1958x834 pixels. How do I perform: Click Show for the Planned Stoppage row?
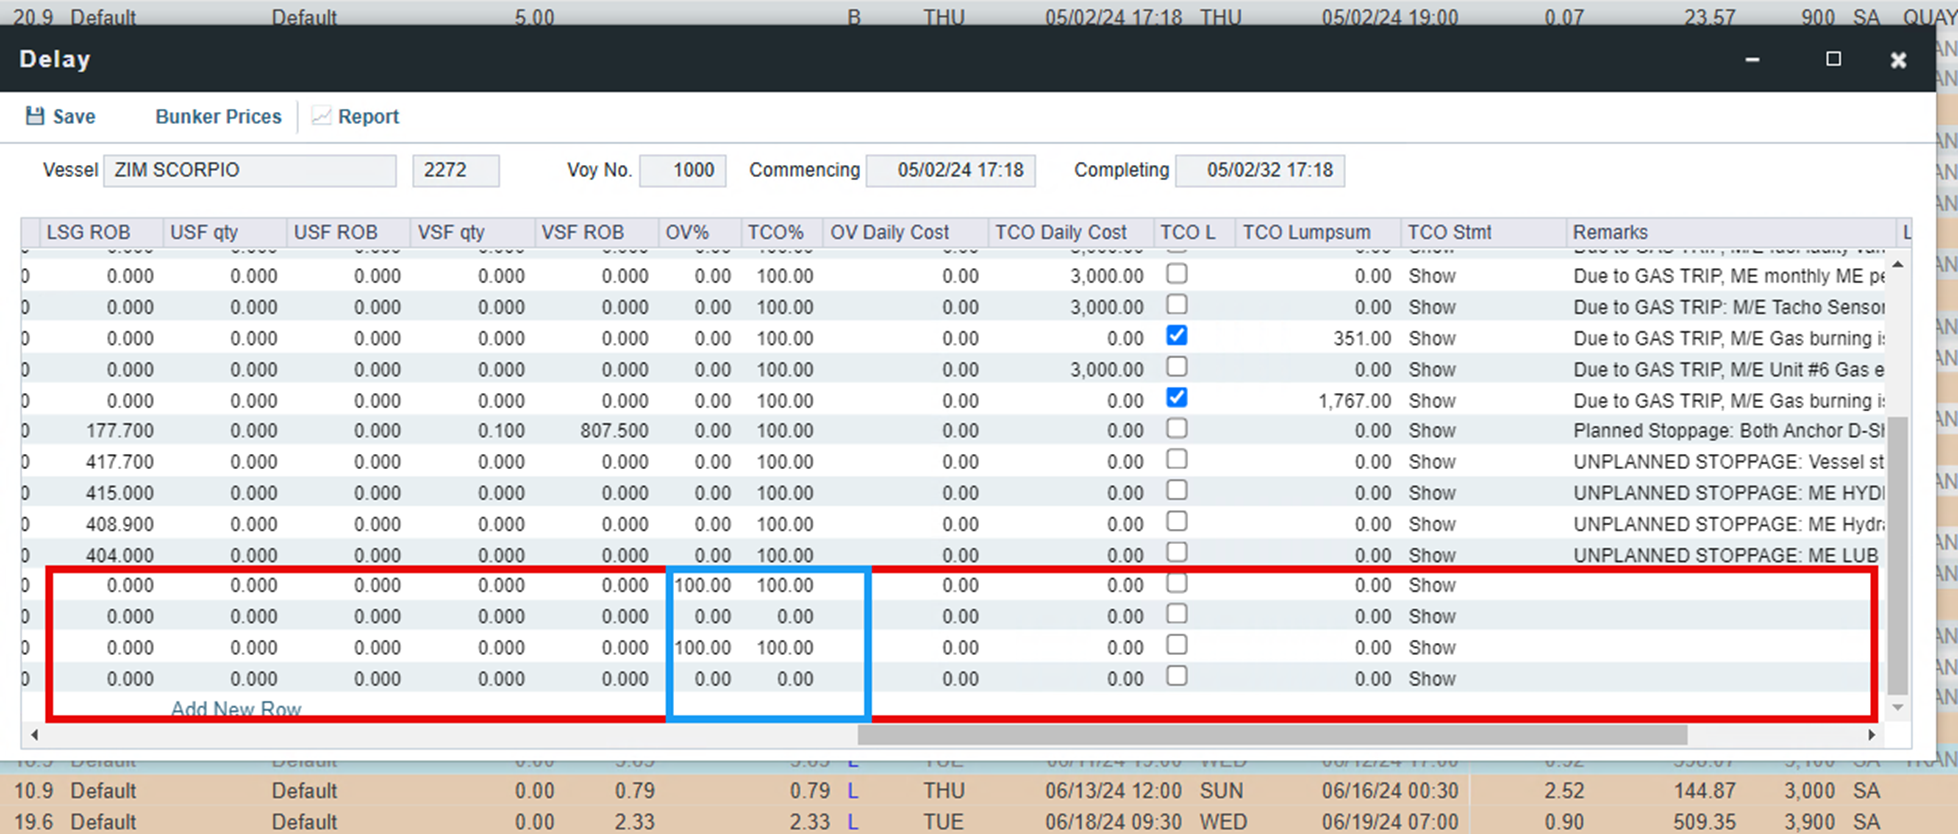1431,431
